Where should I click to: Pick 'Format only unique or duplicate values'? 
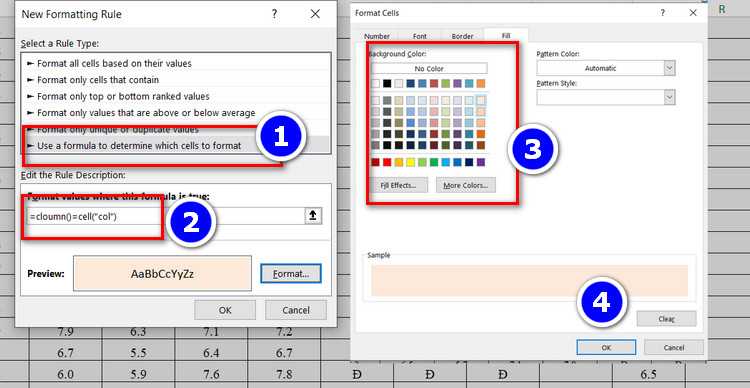(176, 129)
